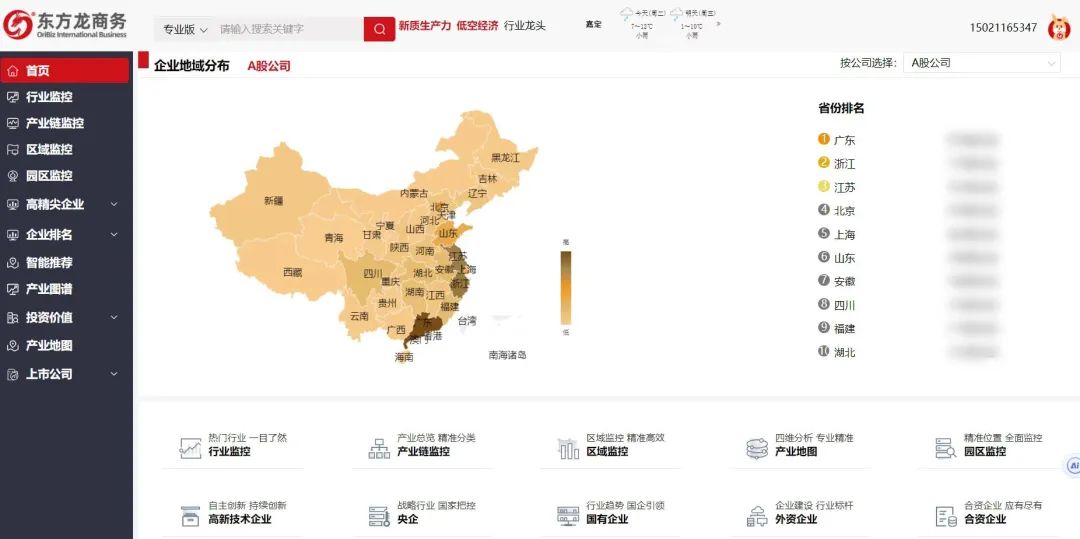This screenshot has width=1080, height=539.
Task: Click the map density color legend bar
Action: tap(566, 287)
